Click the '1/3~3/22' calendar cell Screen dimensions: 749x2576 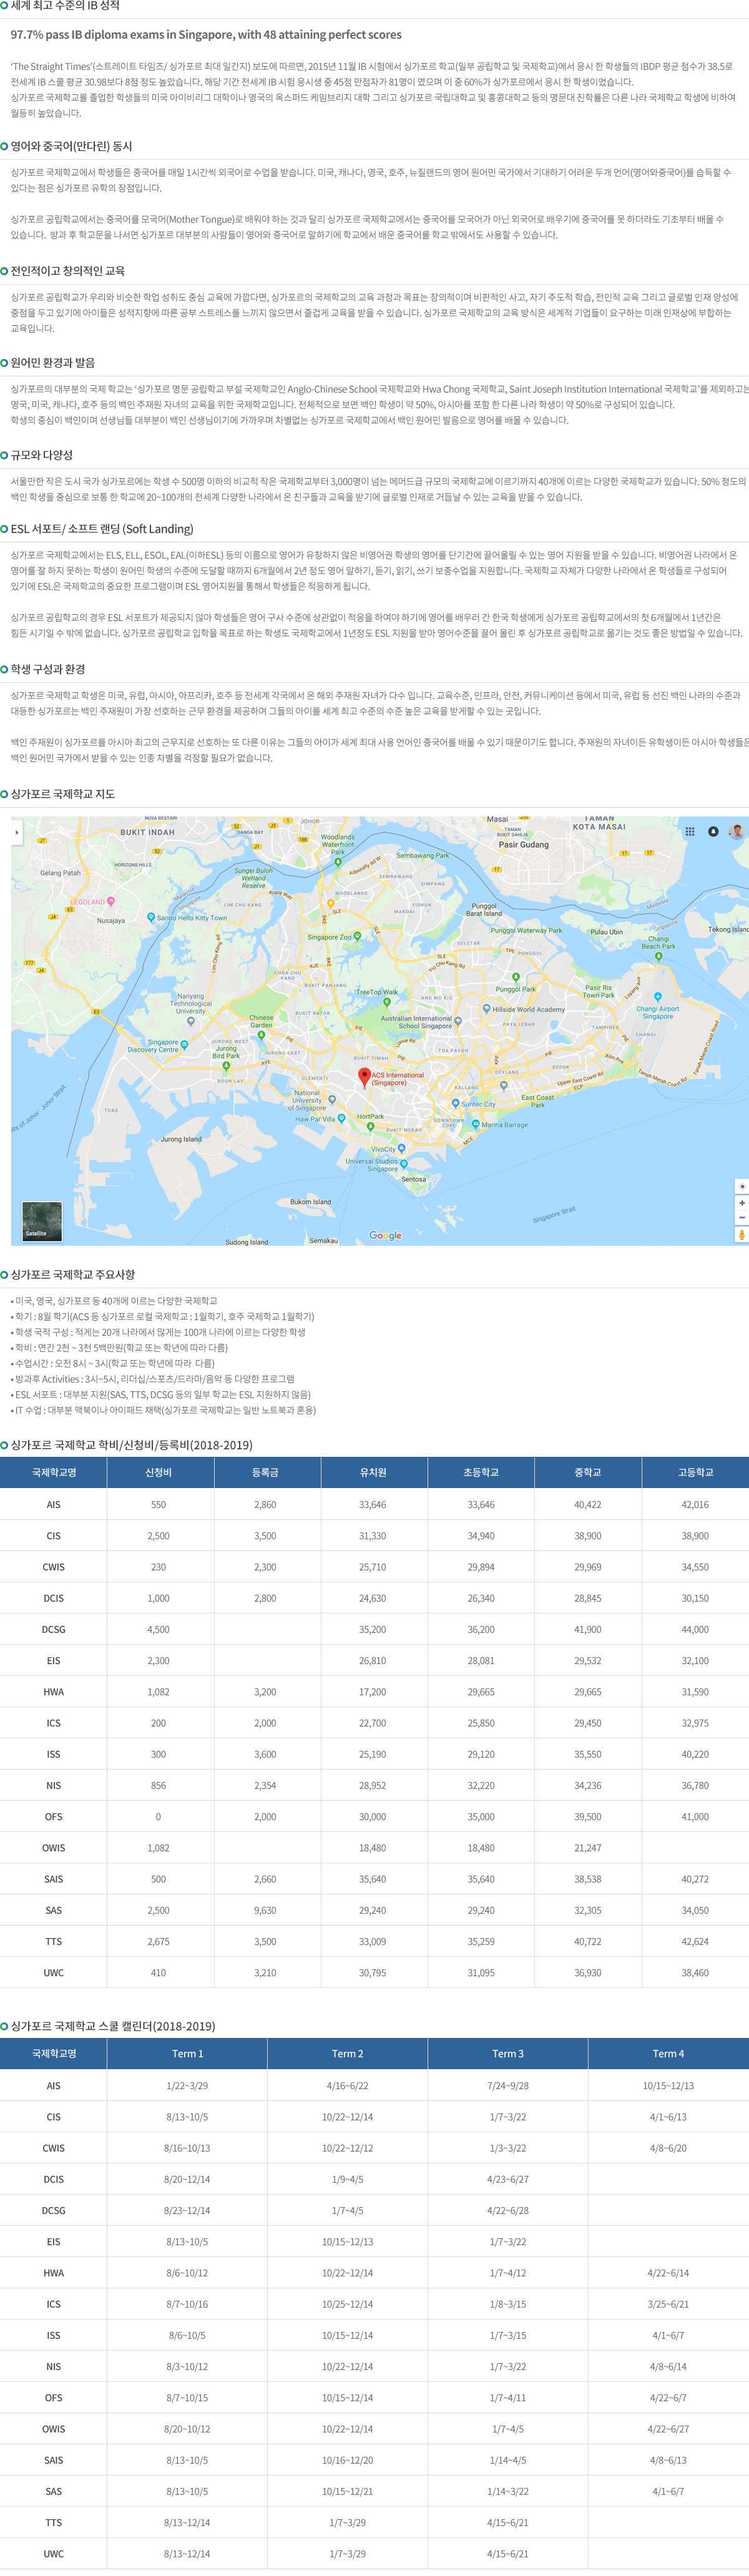click(x=508, y=2148)
